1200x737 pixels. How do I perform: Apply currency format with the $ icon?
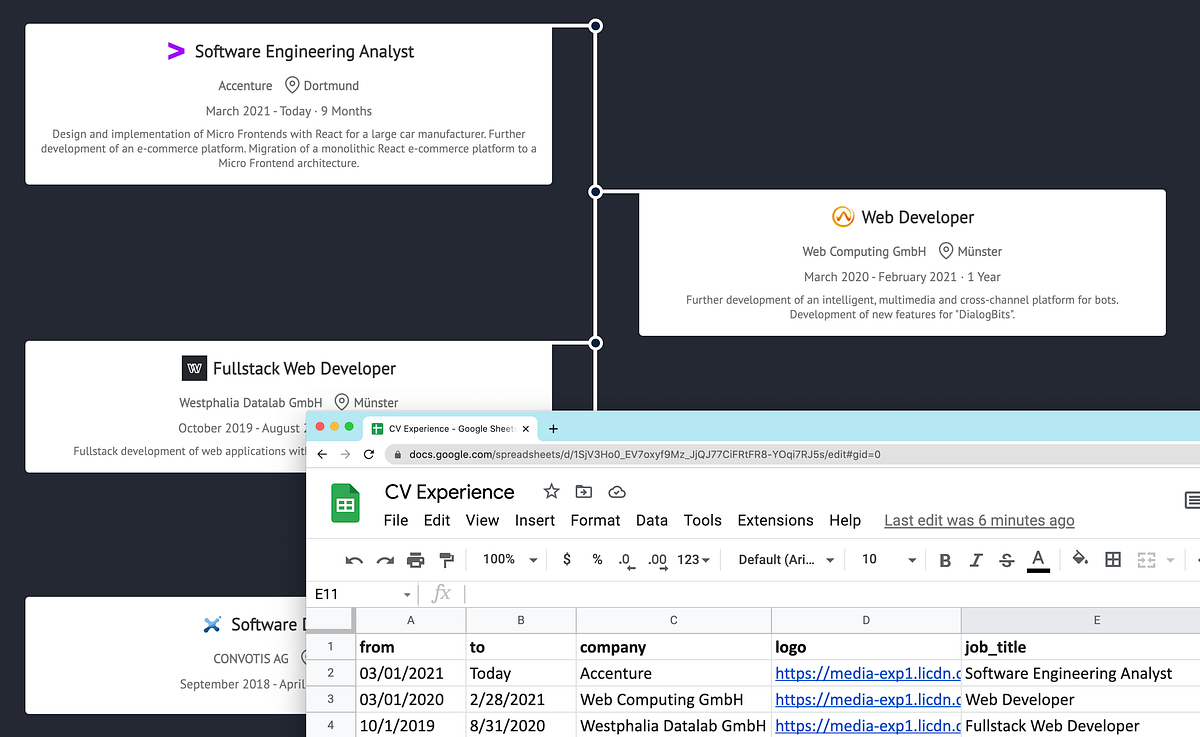(567, 560)
